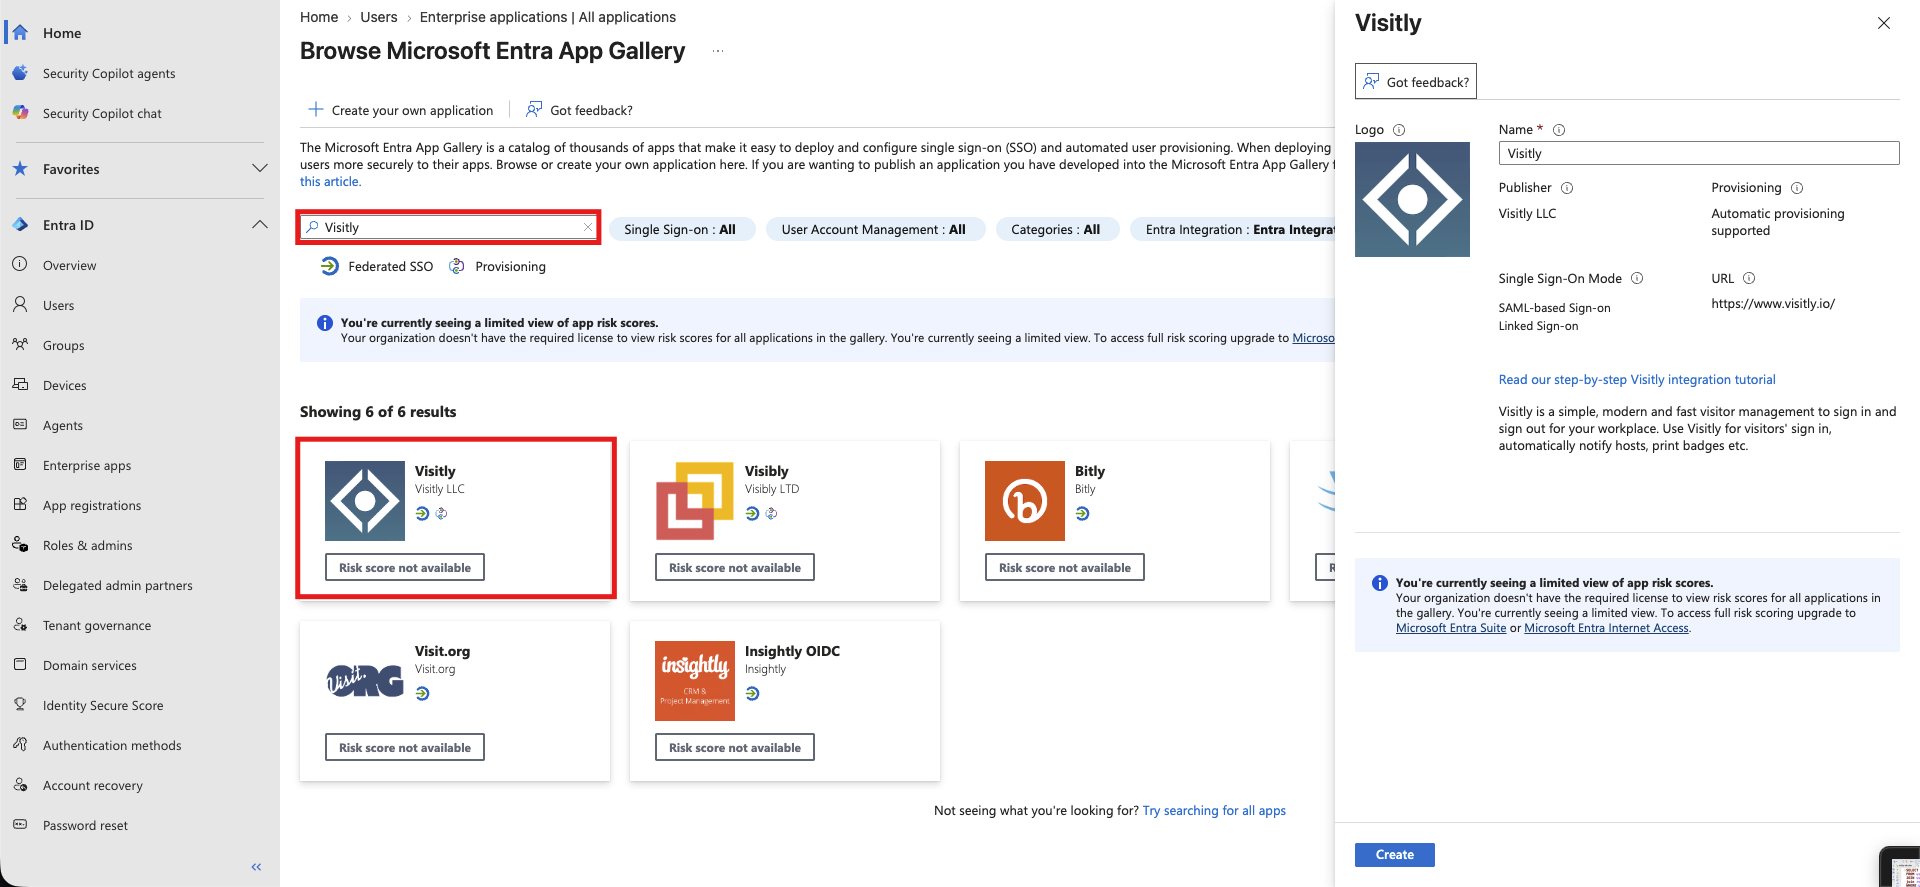
Task: Click Got feedback in the gallery toolbar
Action: point(580,110)
